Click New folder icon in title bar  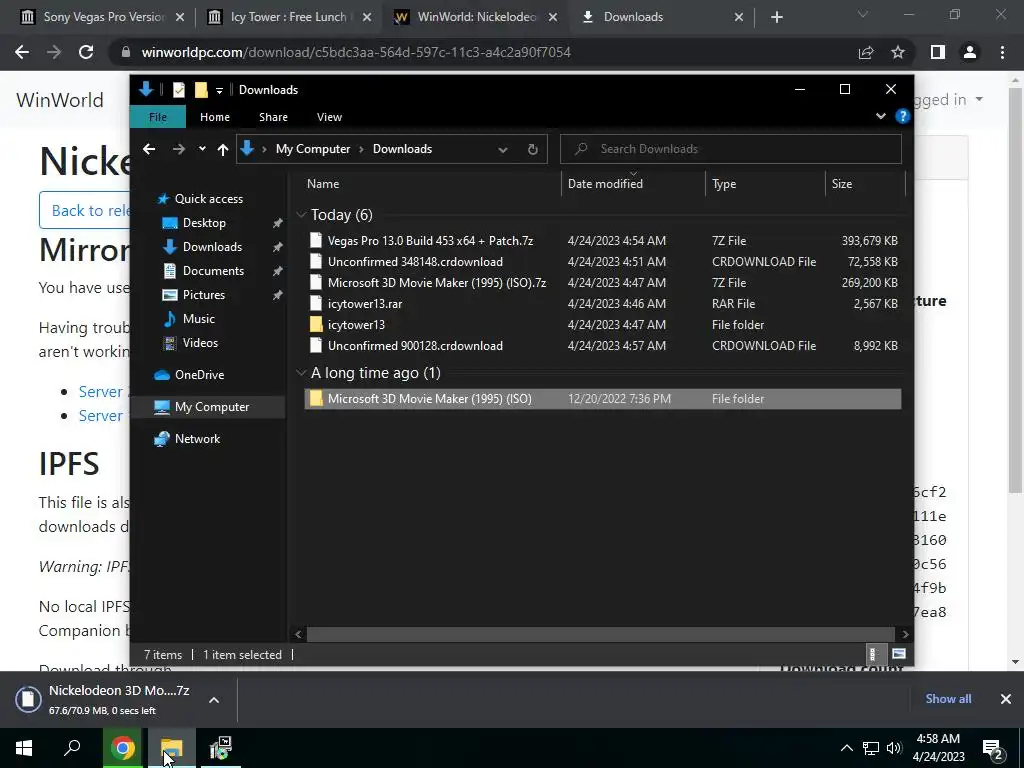tap(201, 89)
